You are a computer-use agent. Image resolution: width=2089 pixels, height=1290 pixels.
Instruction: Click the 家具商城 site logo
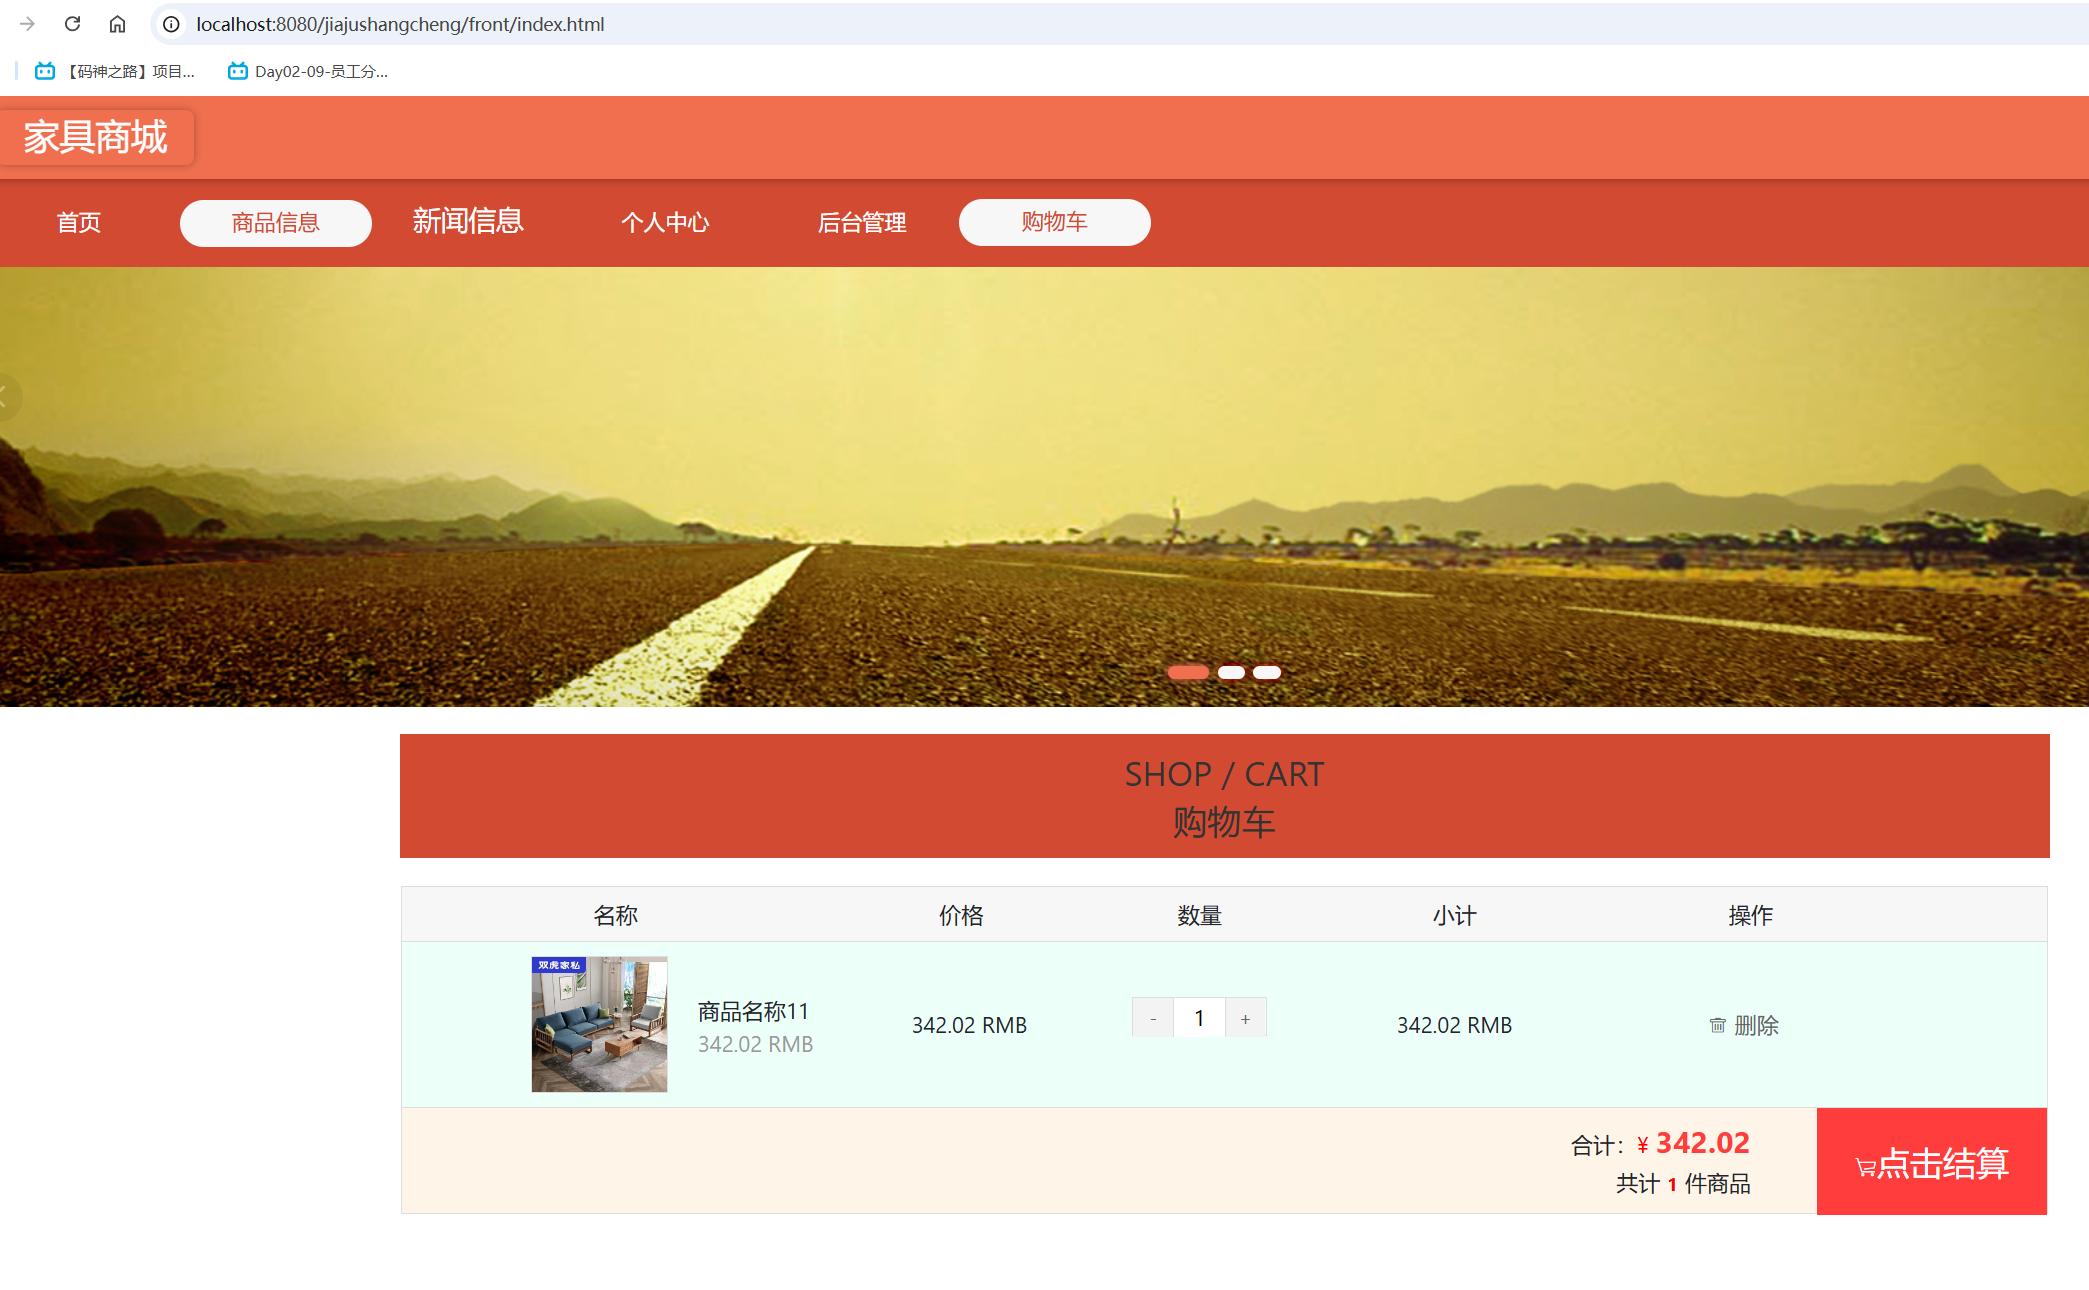click(x=96, y=137)
